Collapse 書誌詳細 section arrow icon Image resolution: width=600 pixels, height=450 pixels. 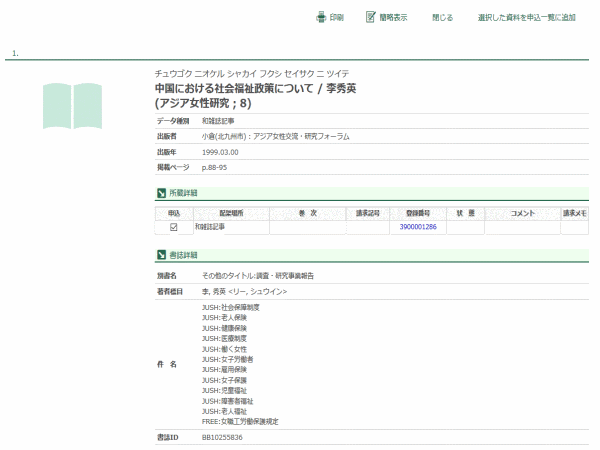161,255
